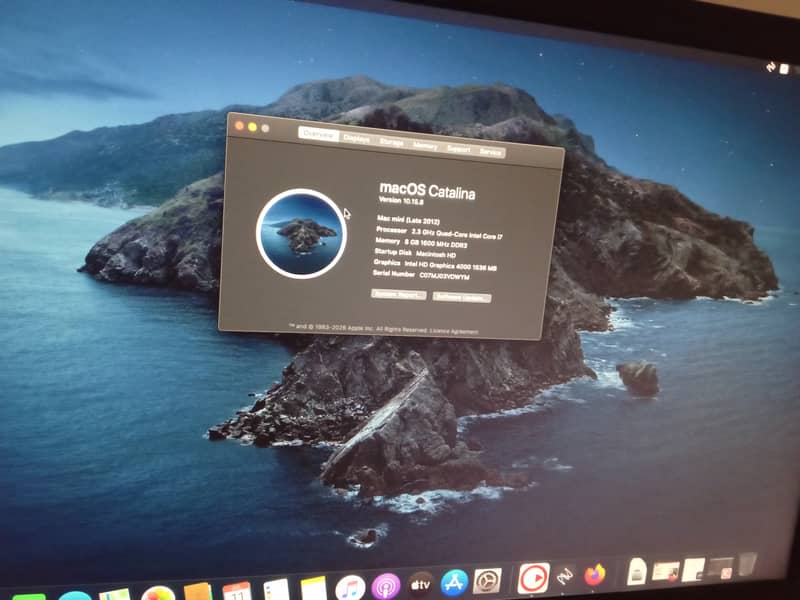Select the Service tab

491,152
